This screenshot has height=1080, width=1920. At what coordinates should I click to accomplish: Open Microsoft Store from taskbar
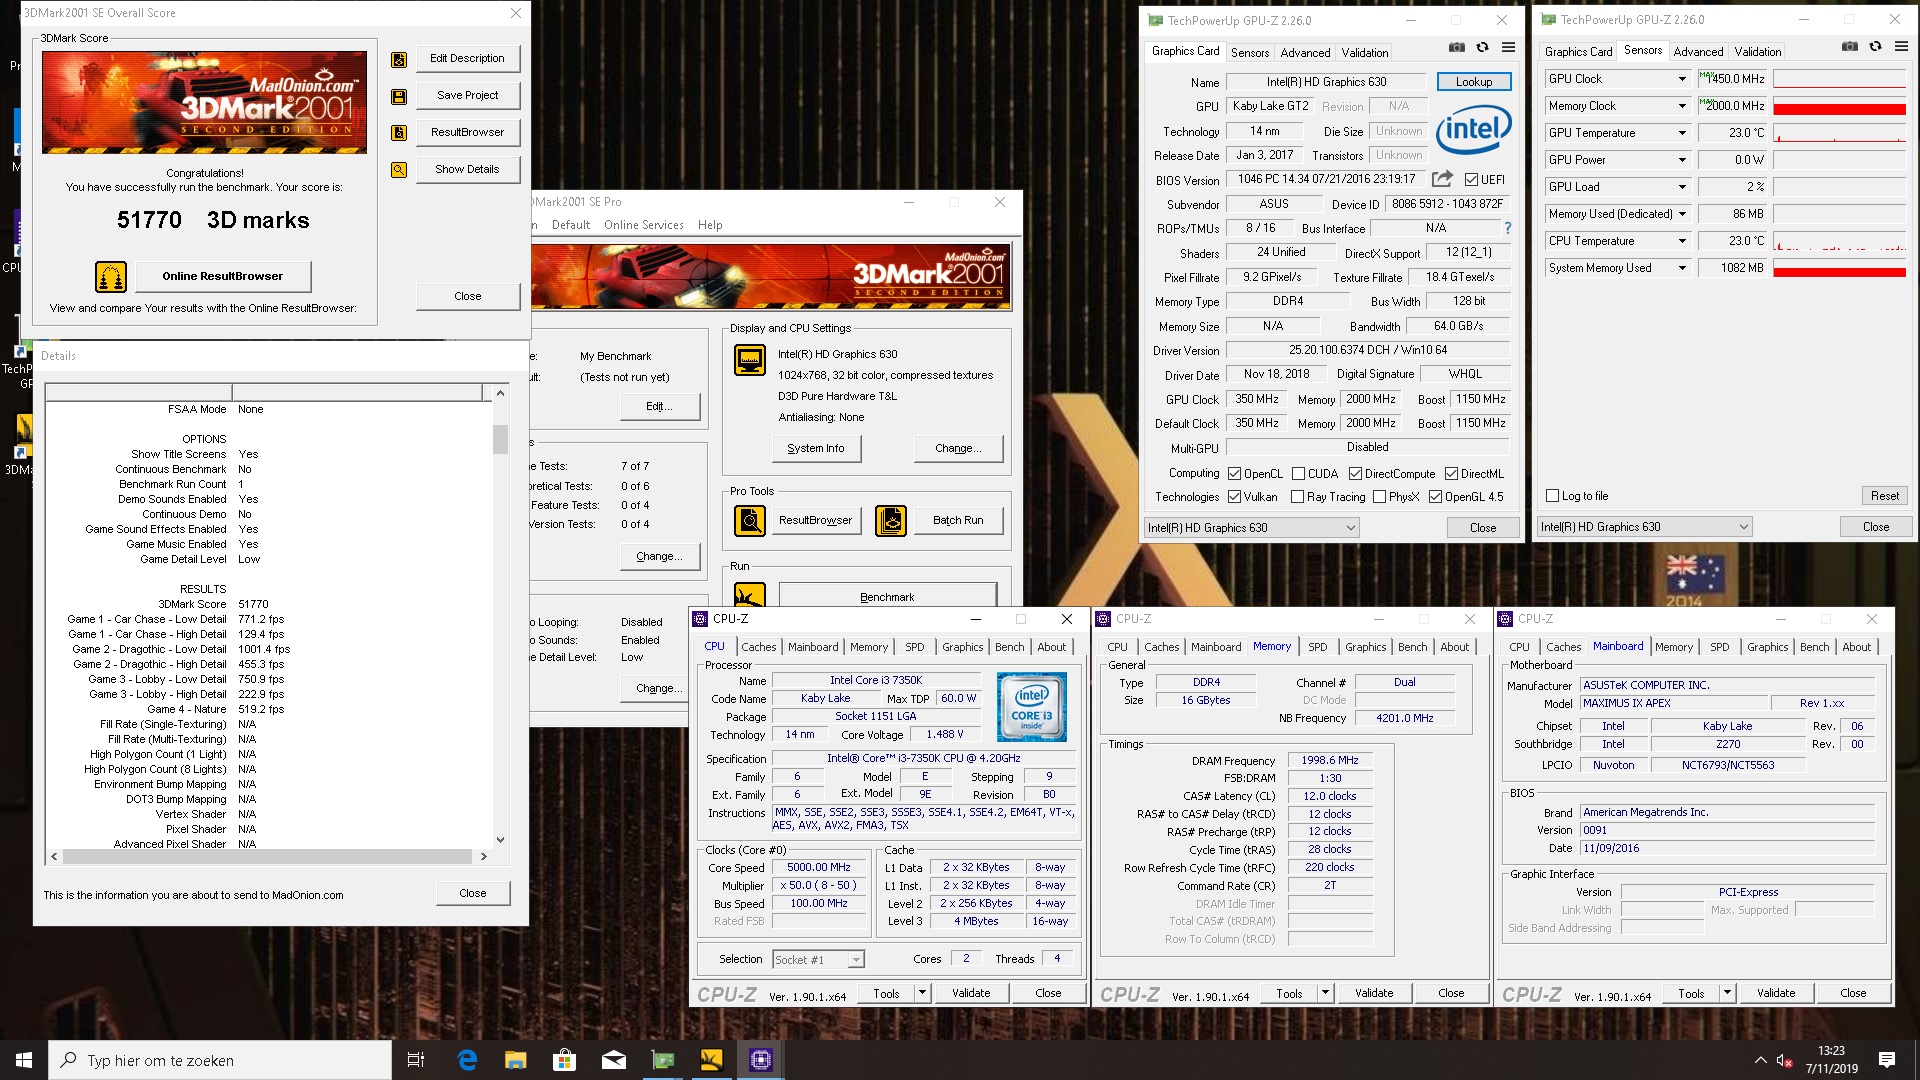565,1060
